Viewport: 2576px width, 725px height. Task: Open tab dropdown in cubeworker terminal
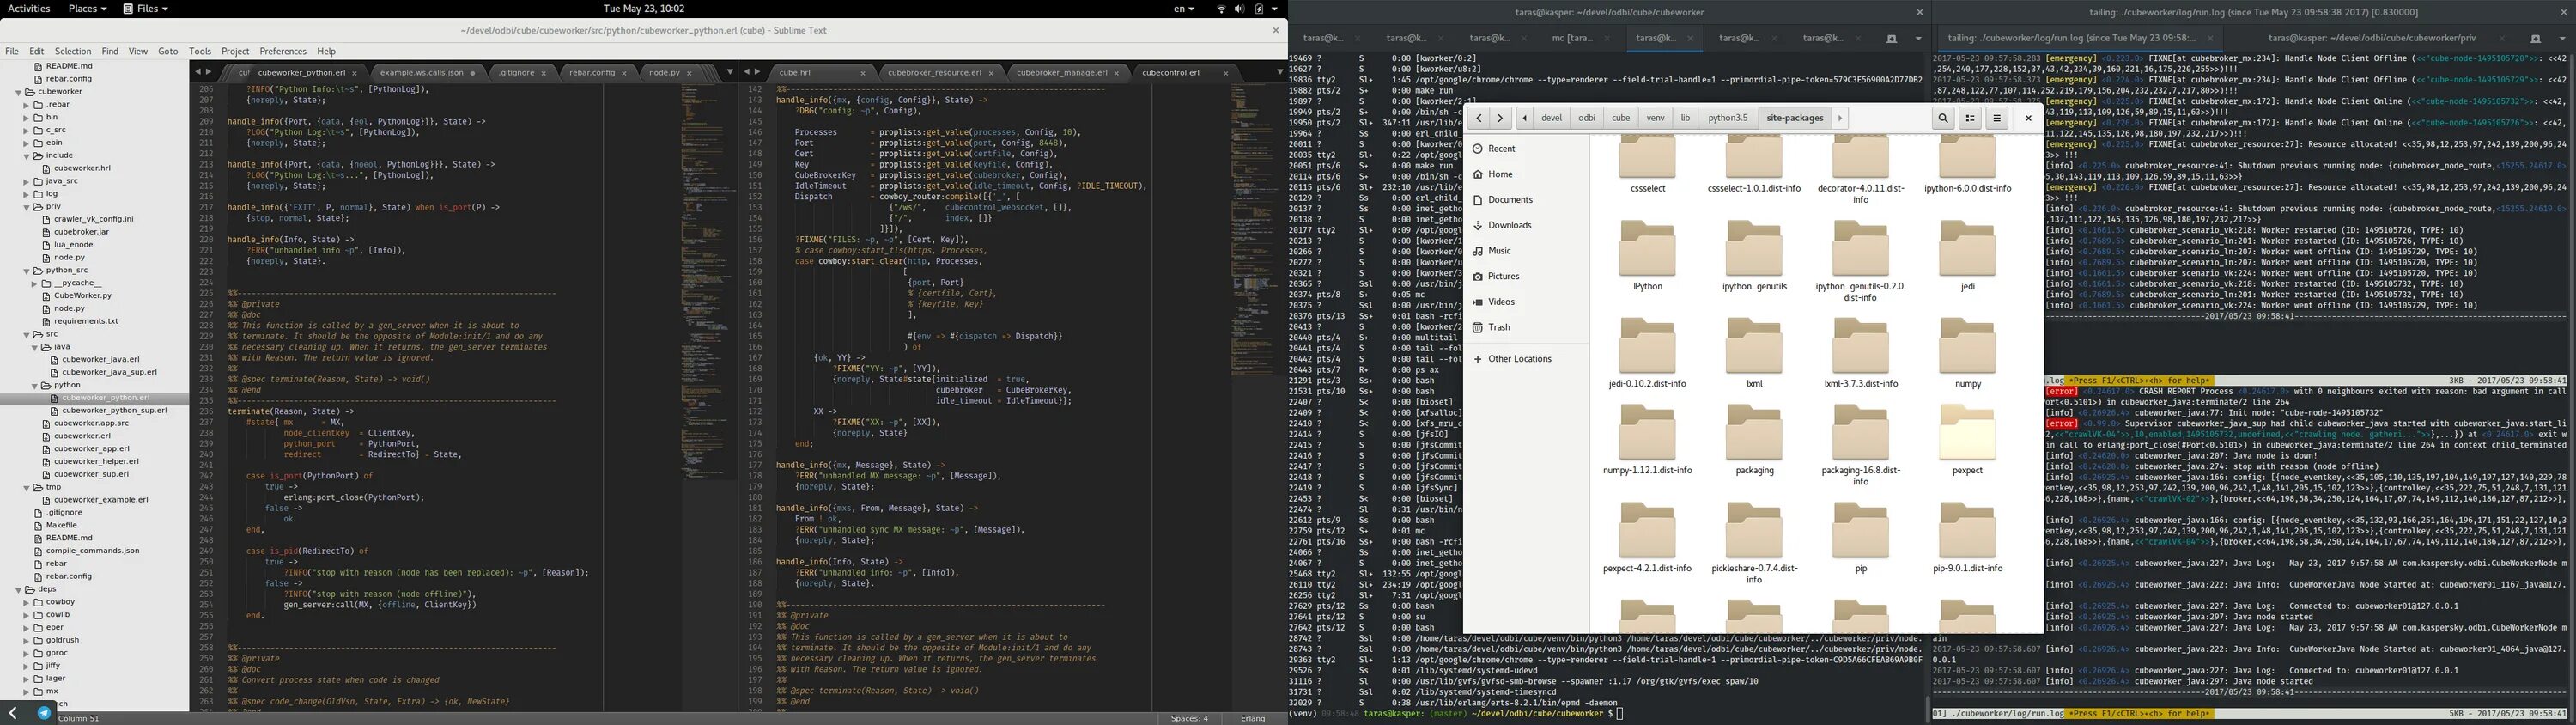pyautogui.click(x=1918, y=38)
